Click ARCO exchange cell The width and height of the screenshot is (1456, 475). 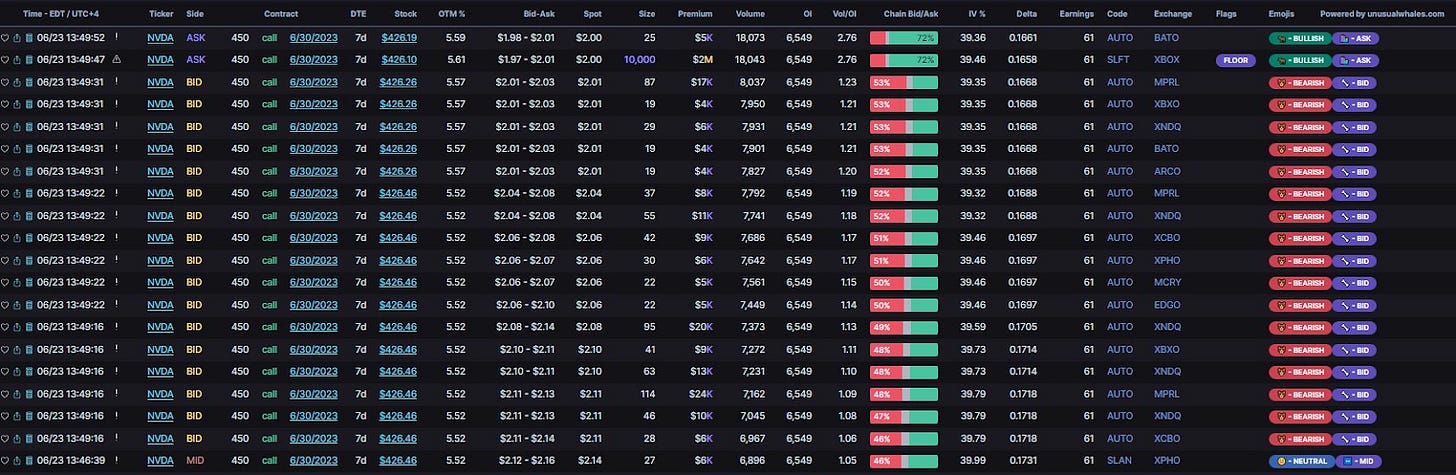click(1167, 171)
